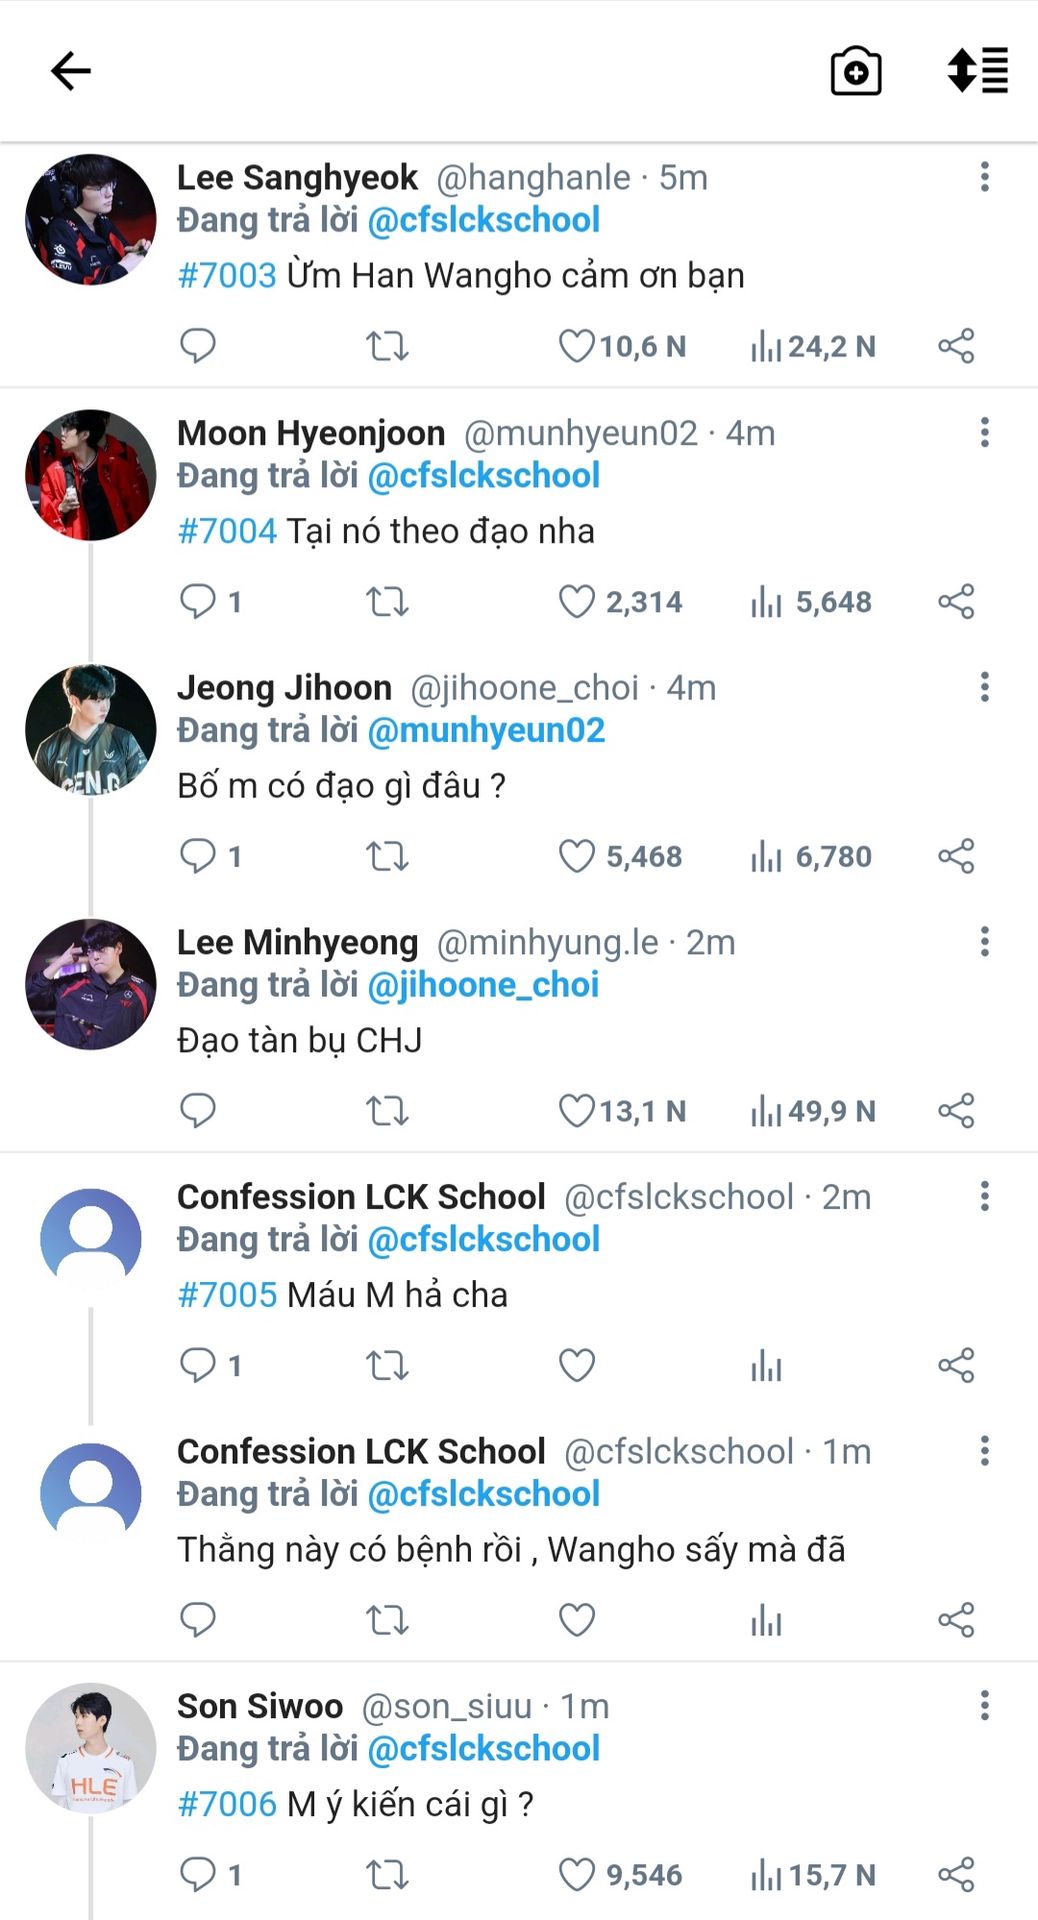Open the sort replies icon
This screenshot has width=1038, height=1920.
(x=978, y=70)
